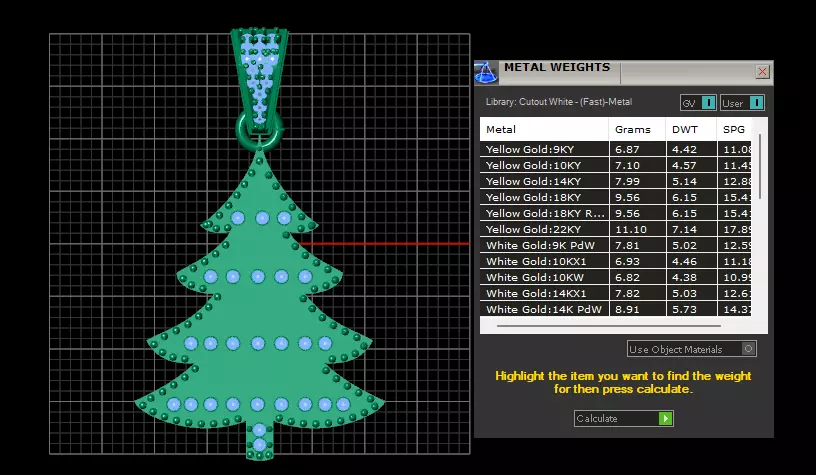Screen dimensions: 816x475
Task: Select the White Gold:9K PdW row
Action: 615,246
